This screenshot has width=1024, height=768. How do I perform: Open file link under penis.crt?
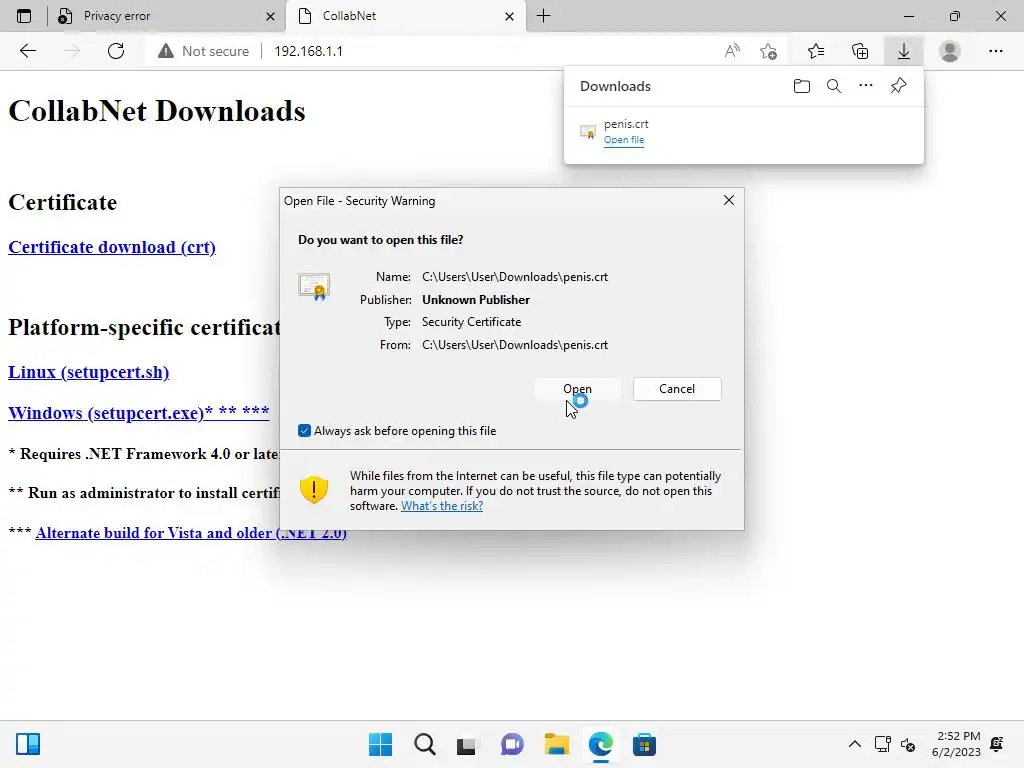coord(624,140)
